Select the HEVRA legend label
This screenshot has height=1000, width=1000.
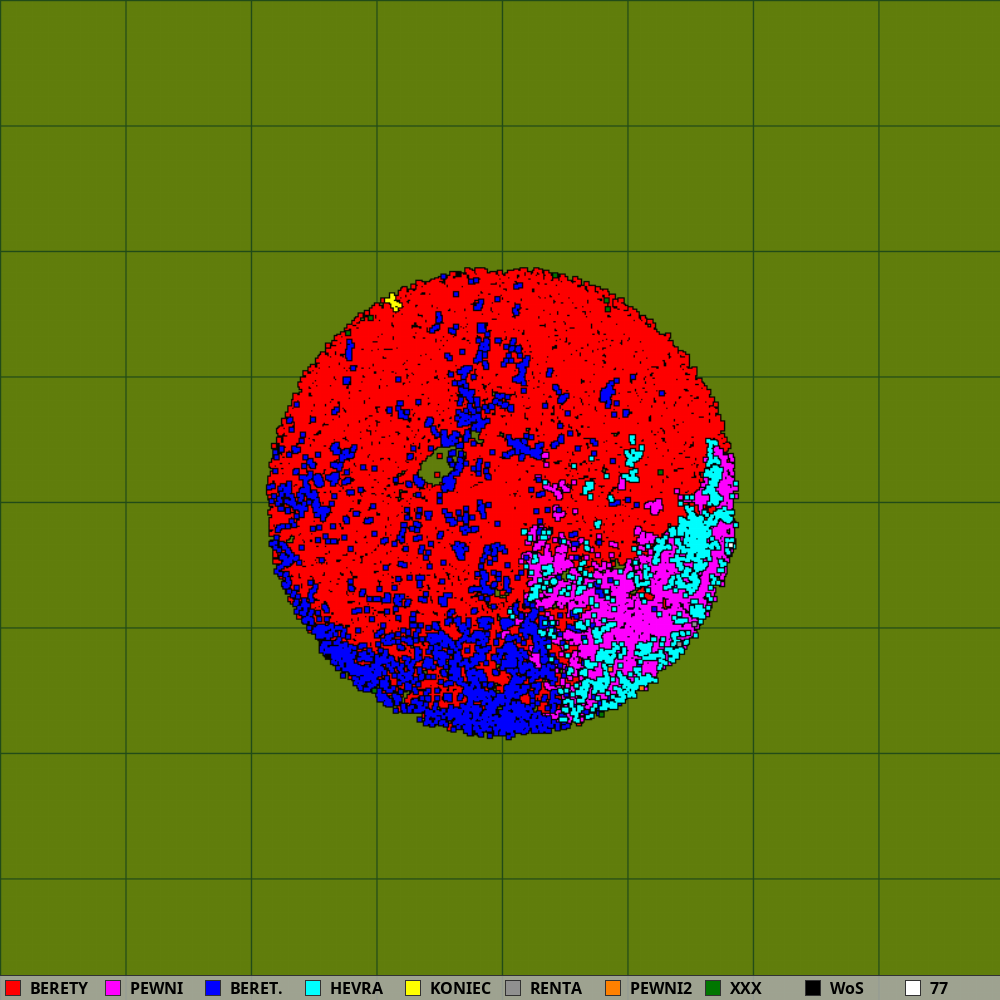click(356, 989)
